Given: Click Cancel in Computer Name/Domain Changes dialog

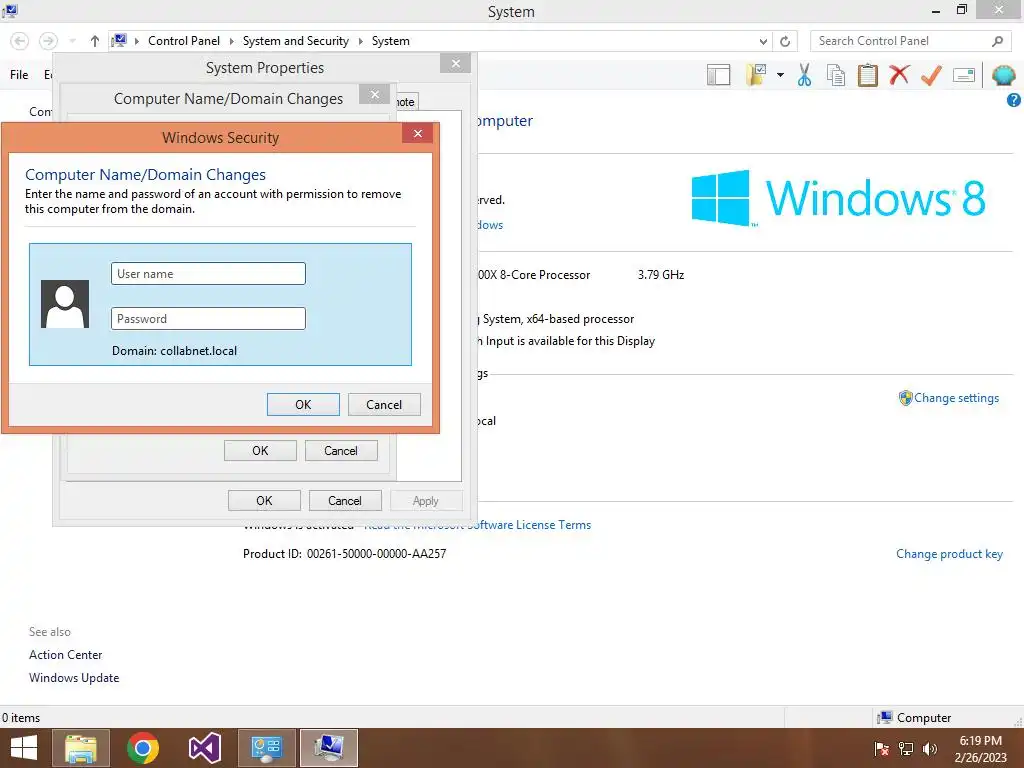Looking at the screenshot, I should (x=341, y=451).
